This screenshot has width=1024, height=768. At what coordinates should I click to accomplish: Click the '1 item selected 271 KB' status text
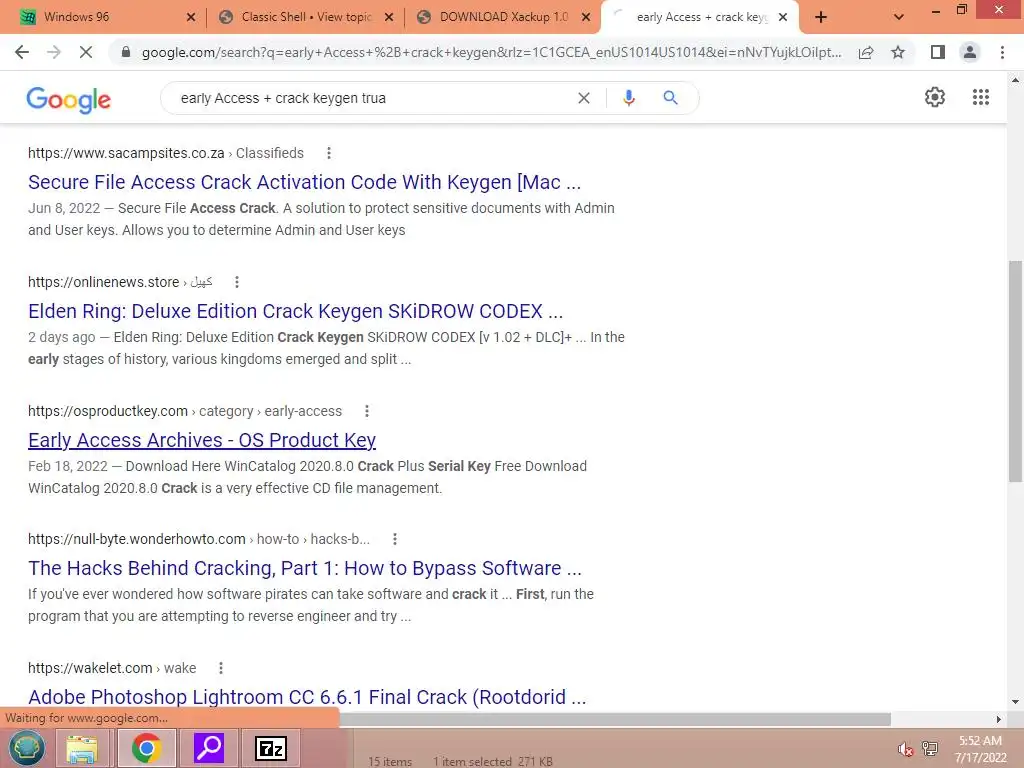492,761
